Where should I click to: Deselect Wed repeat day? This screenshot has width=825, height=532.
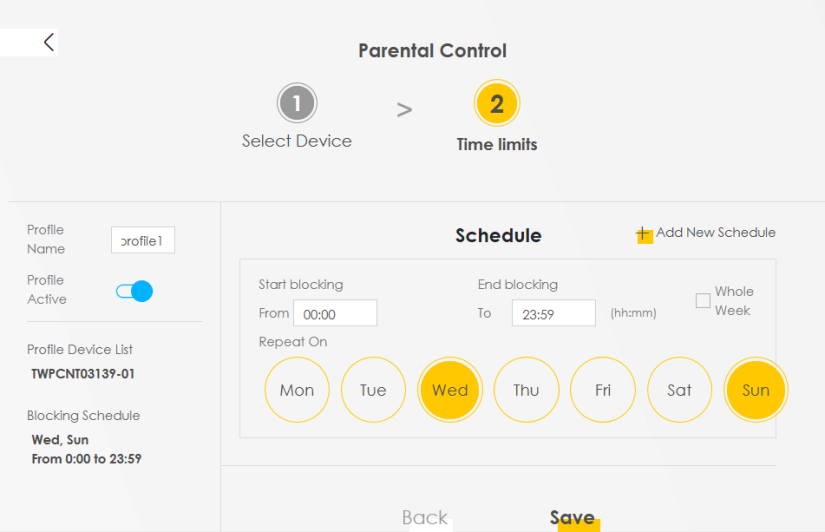[450, 390]
